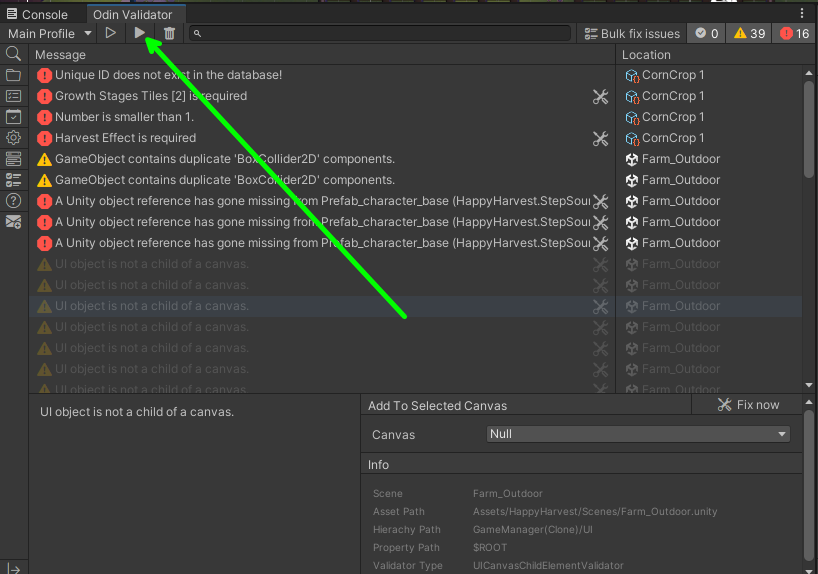Viewport: 818px width, 574px height.
Task: Click fix wrench for Harvest Effect is required
Action: point(600,138)
